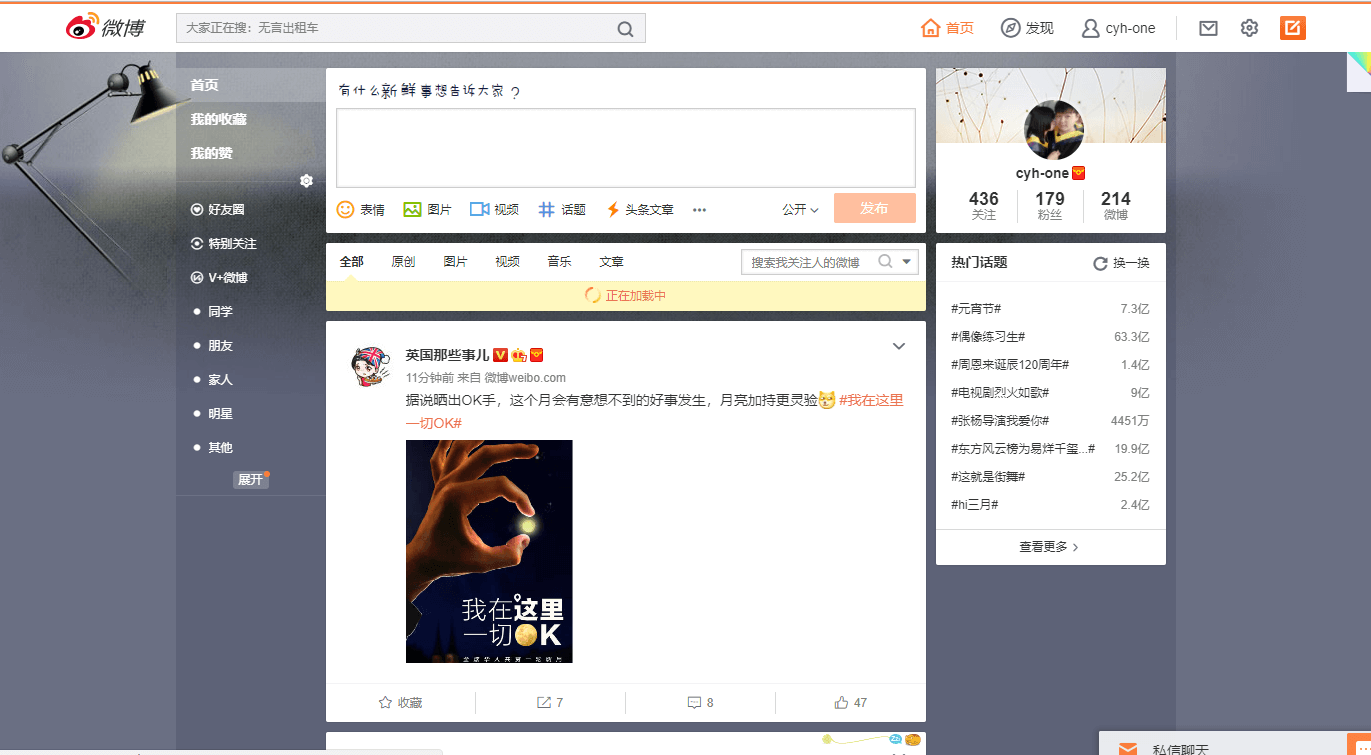The width and height of the screenshot is (1371, 755).
Task: Switch to the 图片 feed tab
Action: (x=455, y=262)
